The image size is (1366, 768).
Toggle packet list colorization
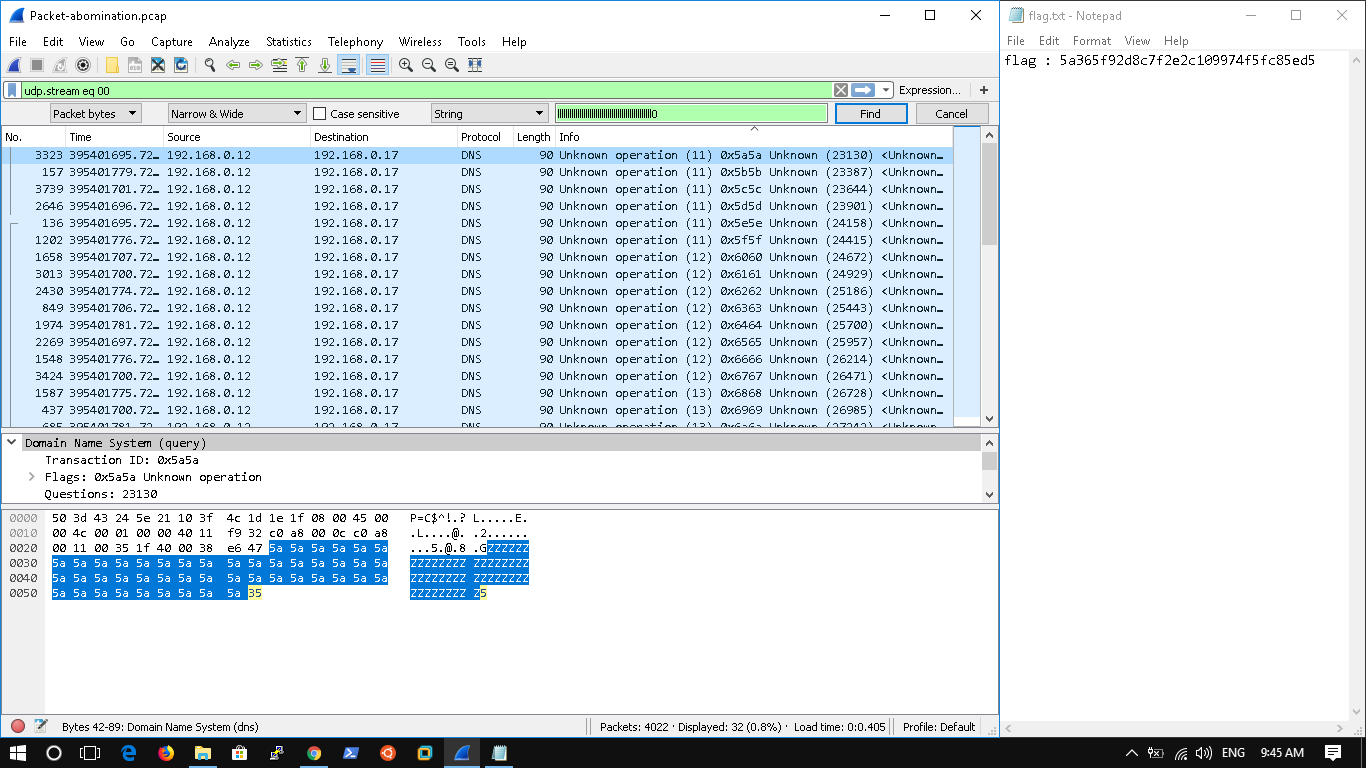(x=377, y=65)
